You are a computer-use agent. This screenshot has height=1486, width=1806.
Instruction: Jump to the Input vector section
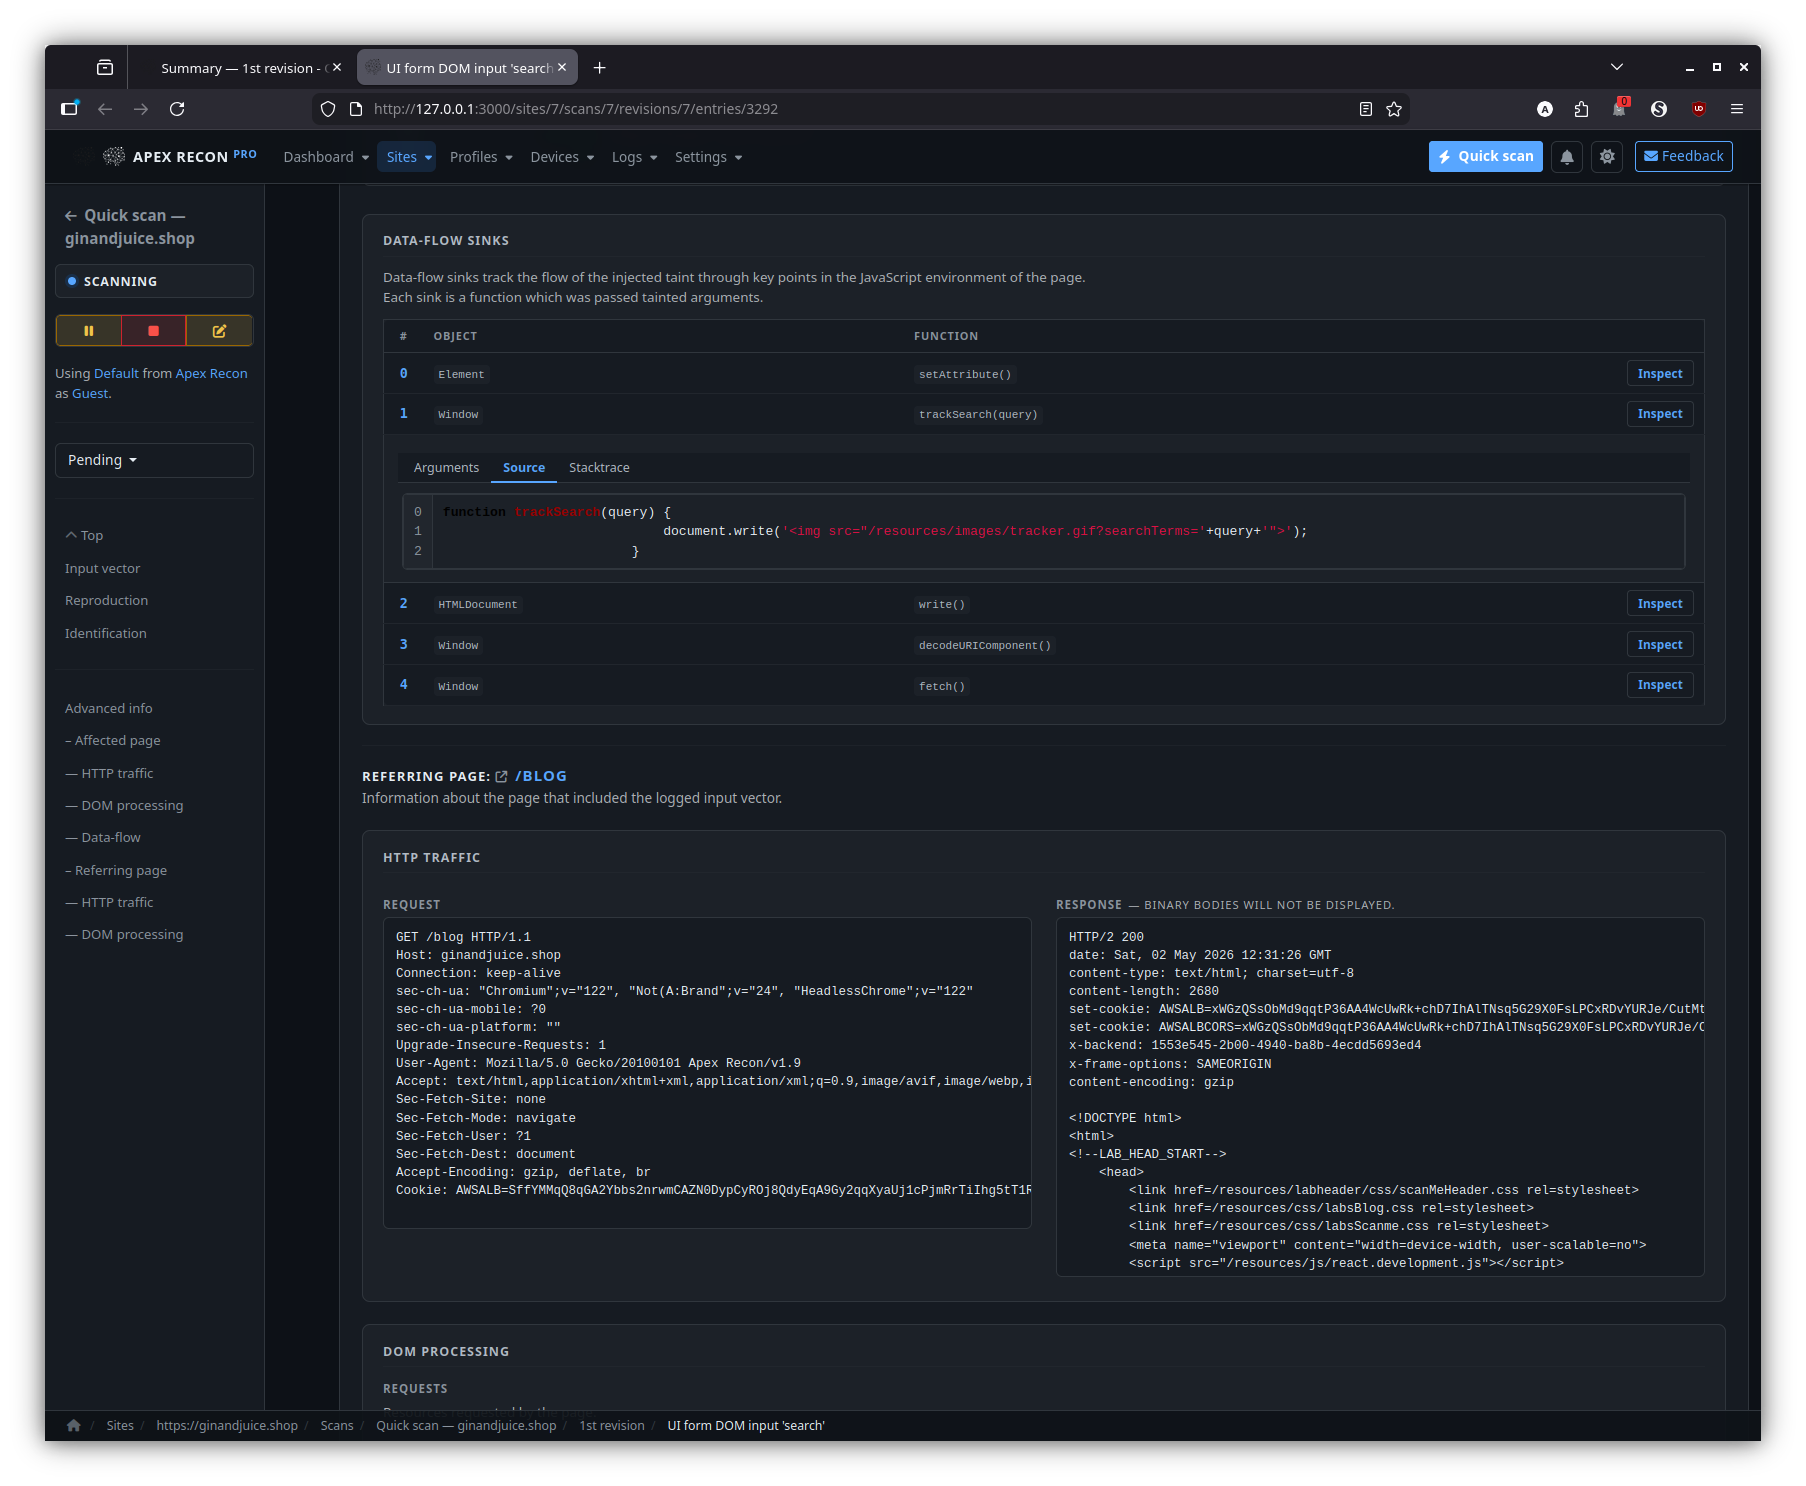[x=103, y=569]
